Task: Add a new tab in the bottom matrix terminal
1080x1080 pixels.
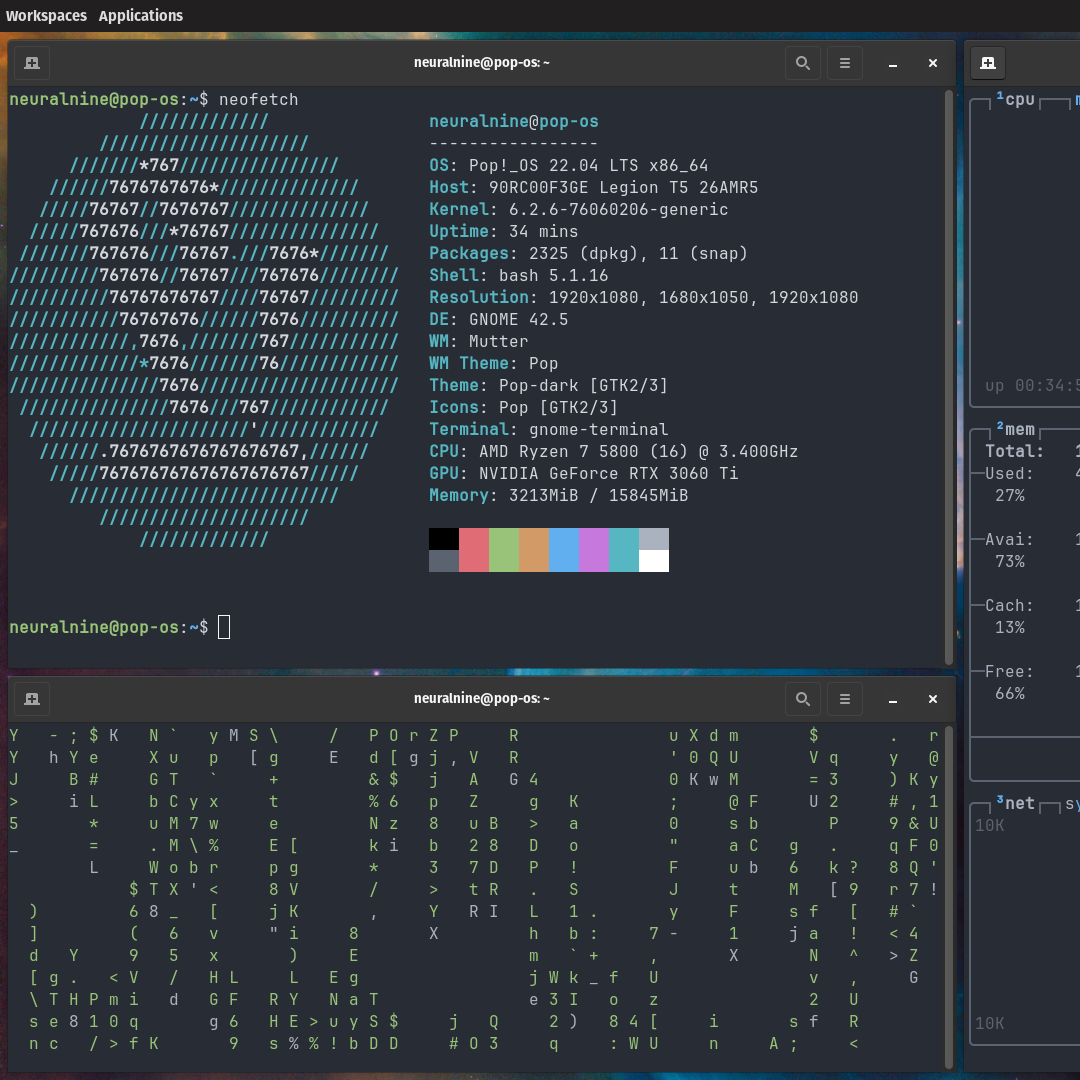Action: (32, 699)
